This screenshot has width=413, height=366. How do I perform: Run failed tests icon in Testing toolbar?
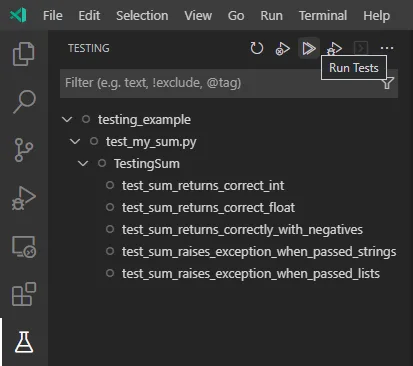283,49
